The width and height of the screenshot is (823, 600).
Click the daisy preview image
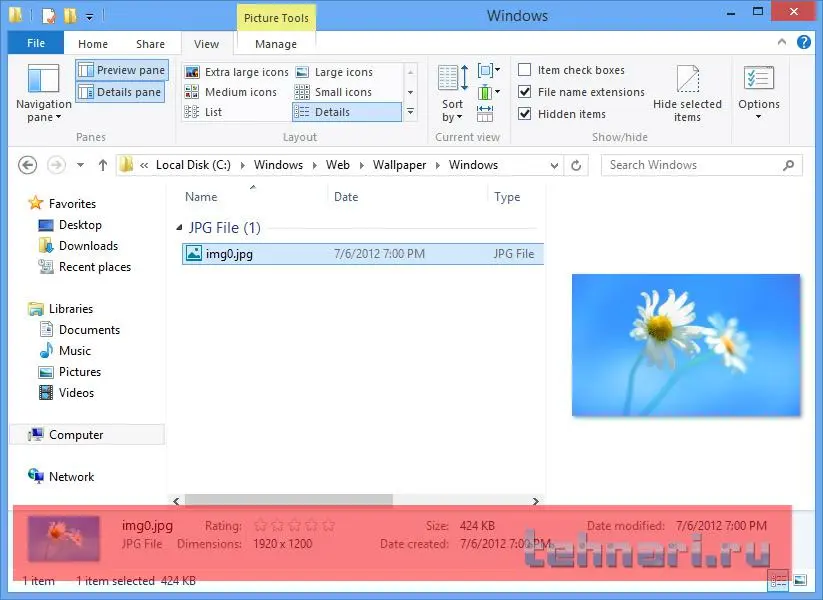686,345
